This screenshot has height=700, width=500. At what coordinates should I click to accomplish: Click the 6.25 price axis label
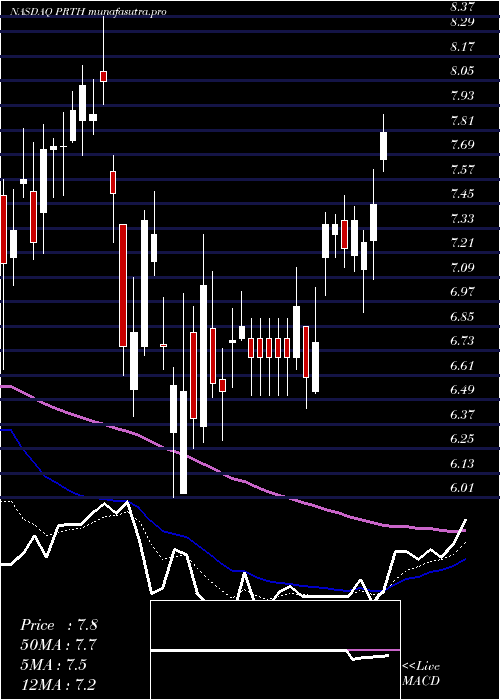pyautogui.click(x=464, y=439)
